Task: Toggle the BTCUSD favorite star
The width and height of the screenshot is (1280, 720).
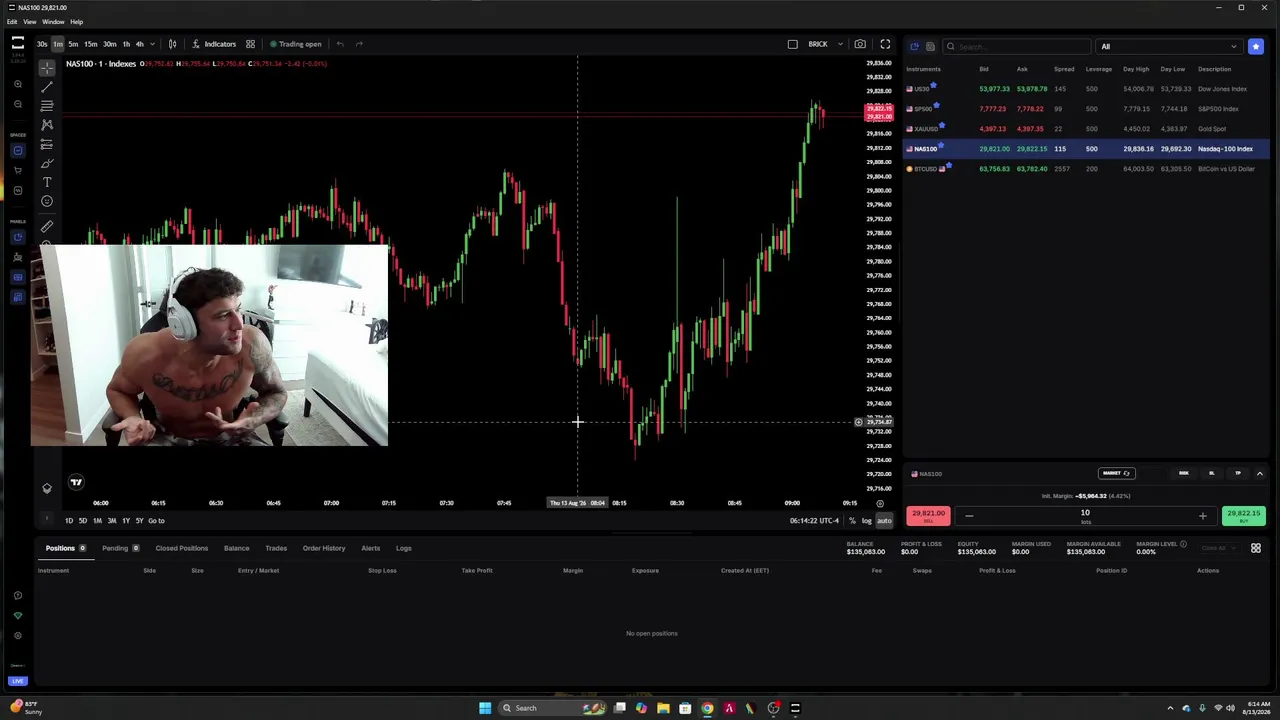Action: [948, 166]
